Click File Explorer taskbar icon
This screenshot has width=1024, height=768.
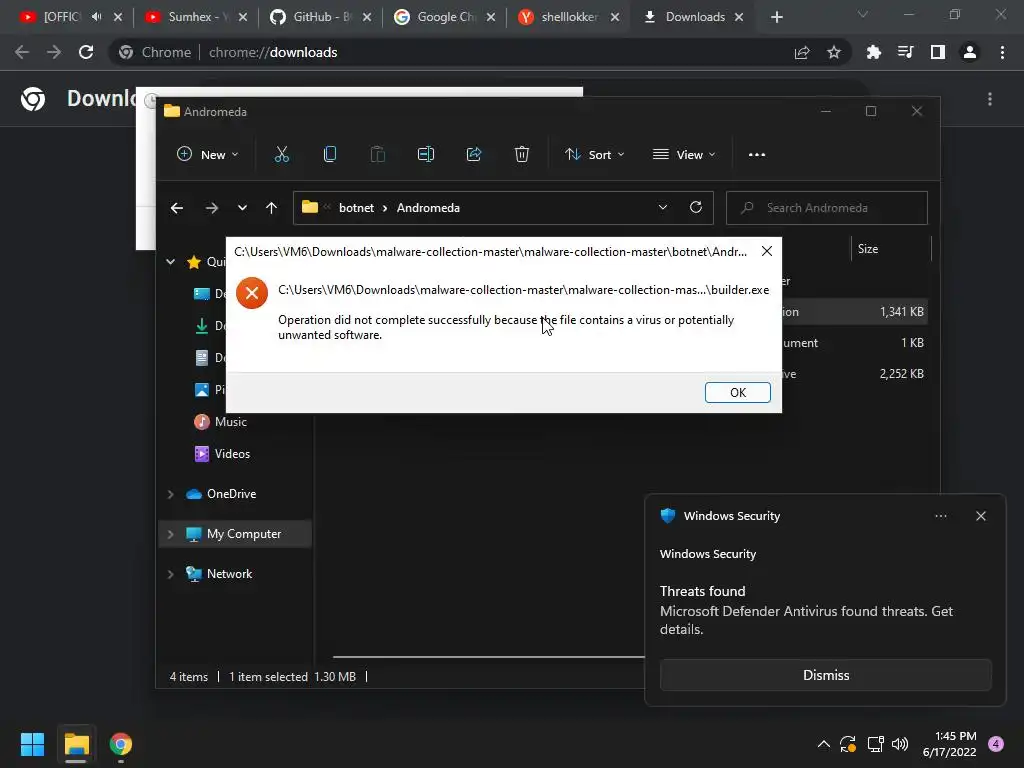coord(76,744)
